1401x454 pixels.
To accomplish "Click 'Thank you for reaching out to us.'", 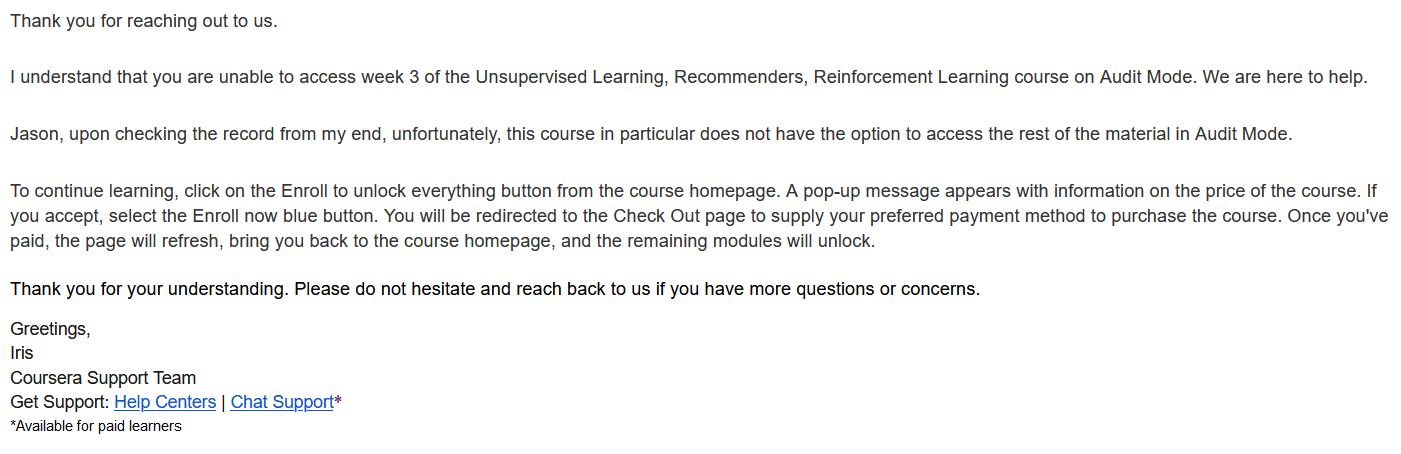I will coord(143,21).
